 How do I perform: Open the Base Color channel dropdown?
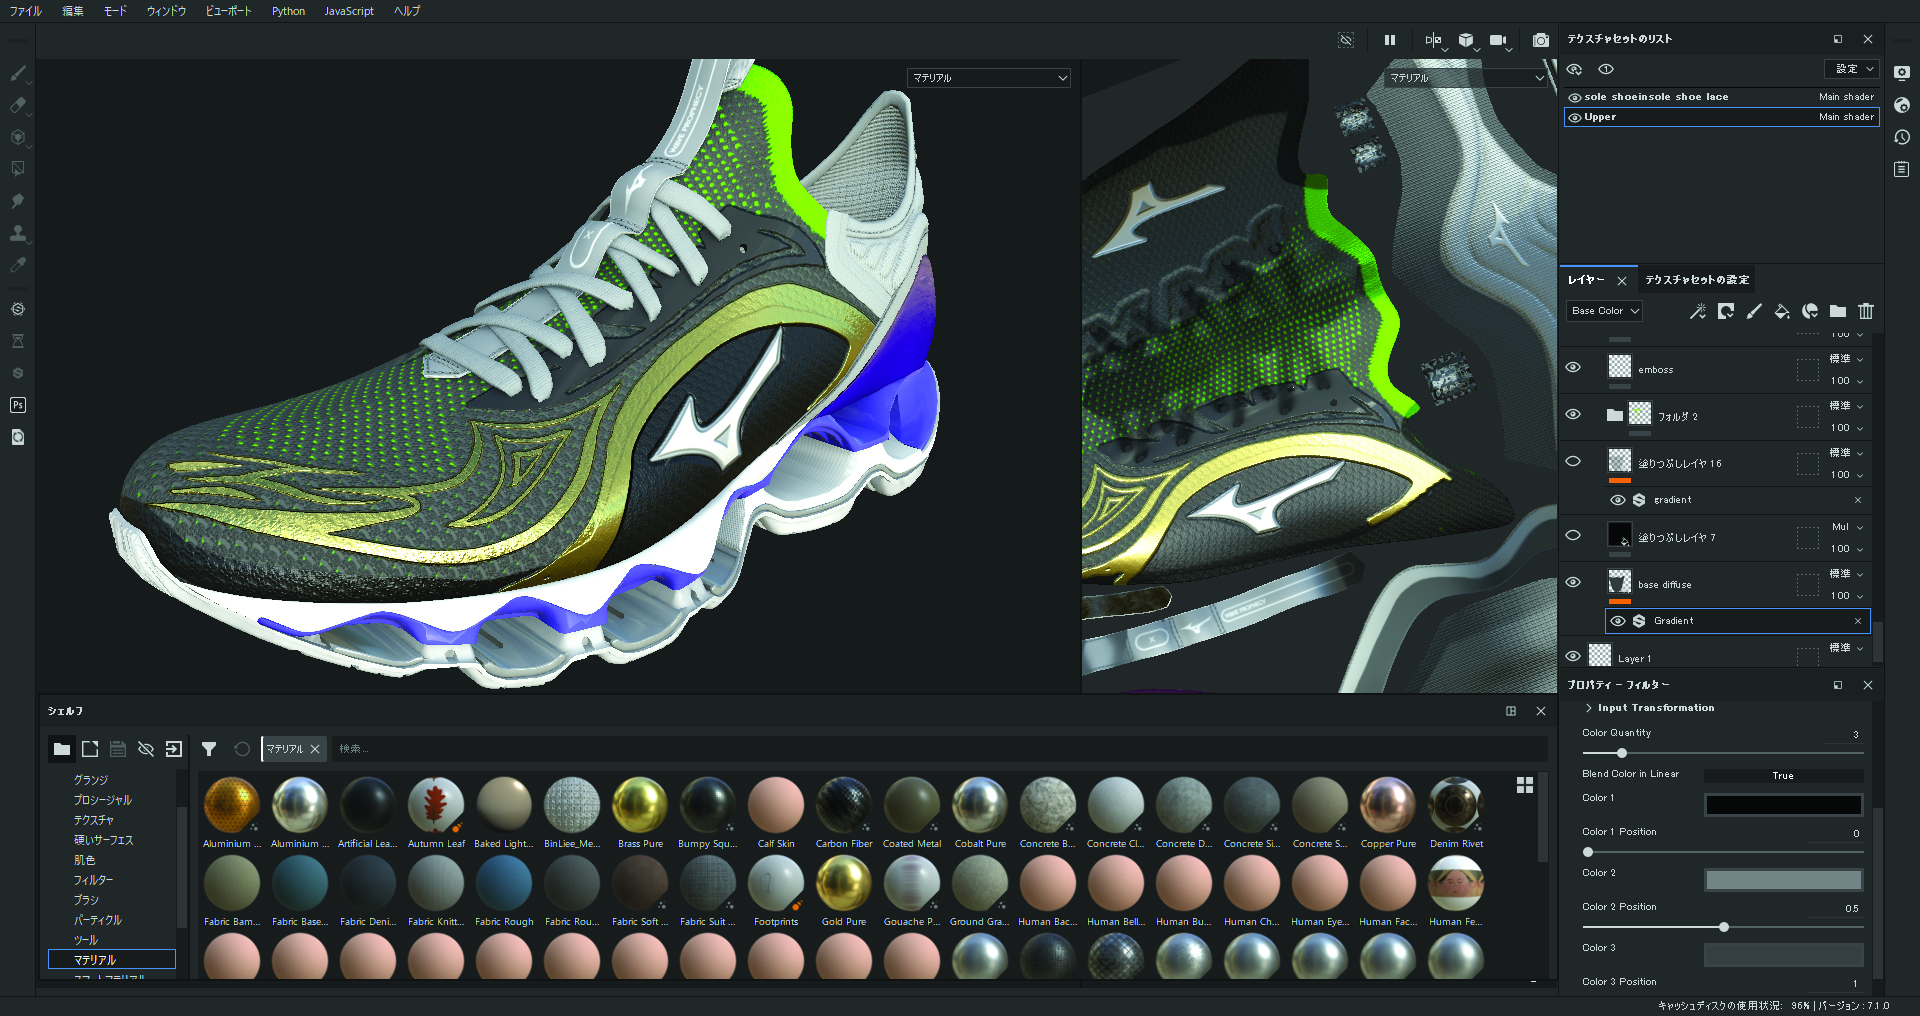[1604, 311]
